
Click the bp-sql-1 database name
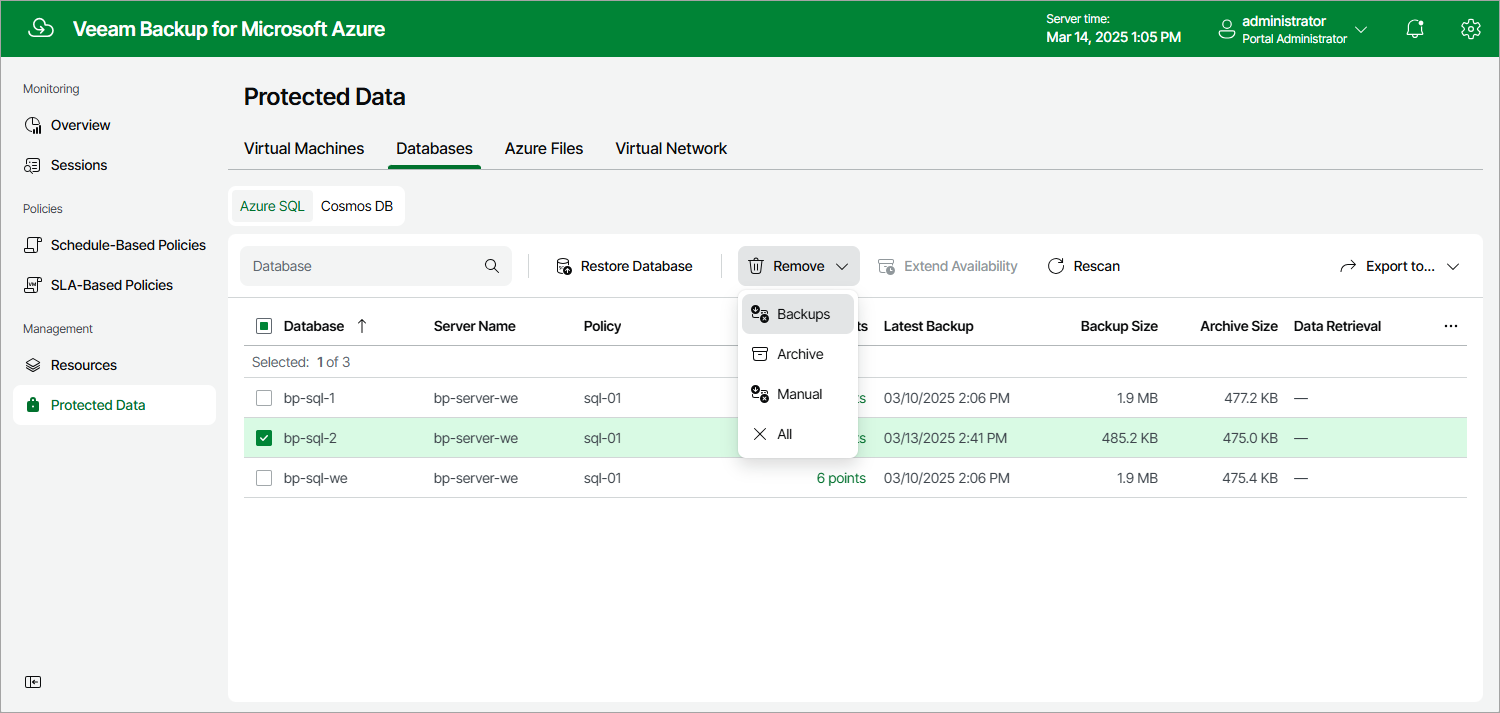pos(309,398)
